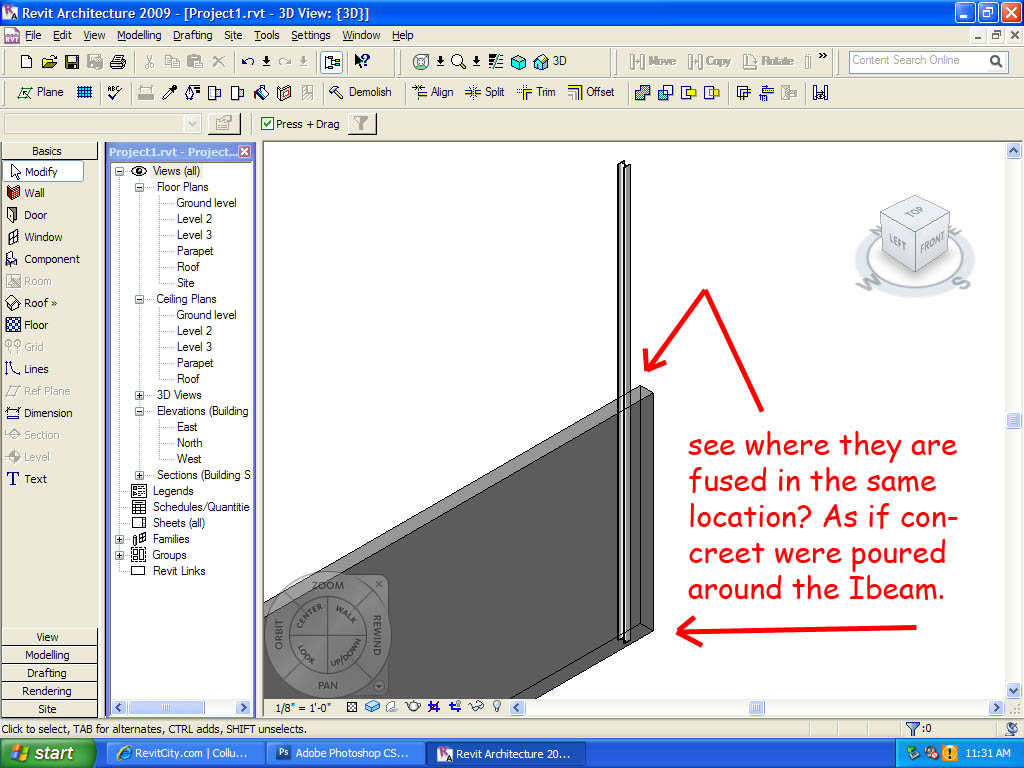The height and width of the screenshot is (768, 1024).
Task: Click the Zoom magnifier icon in the toolbar
Action: pyautogui.click(x=458, y=61)
